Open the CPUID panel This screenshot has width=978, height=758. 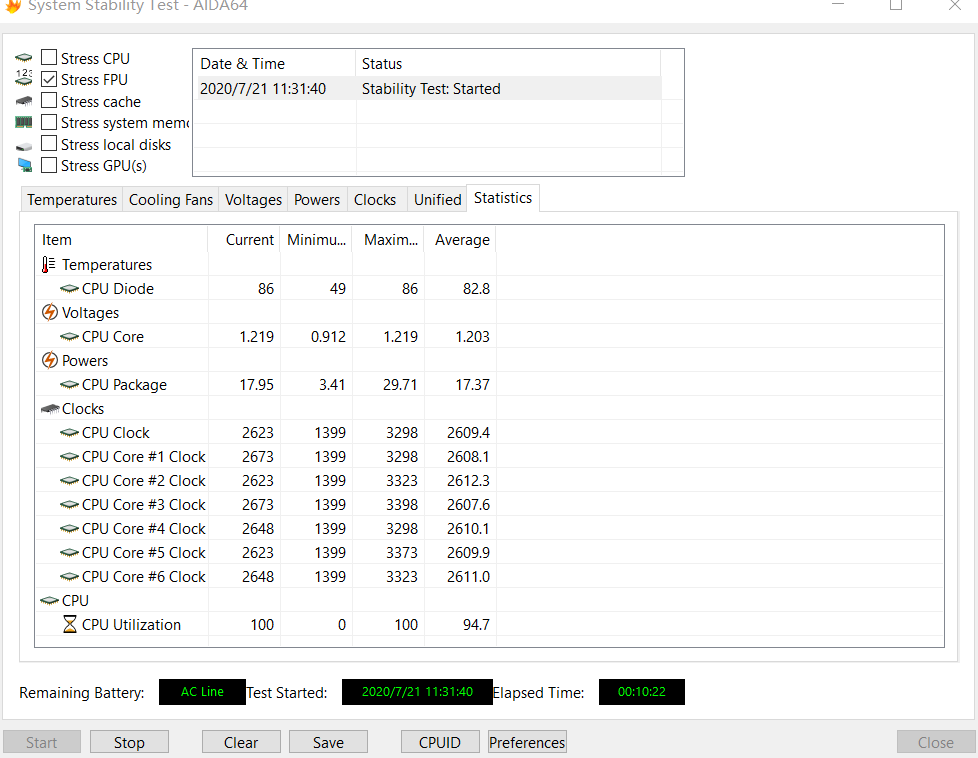coord(440,742)
